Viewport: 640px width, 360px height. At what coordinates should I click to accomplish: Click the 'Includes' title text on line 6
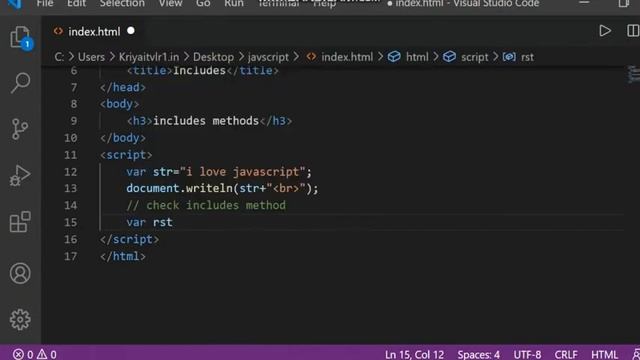coord(200,71)
